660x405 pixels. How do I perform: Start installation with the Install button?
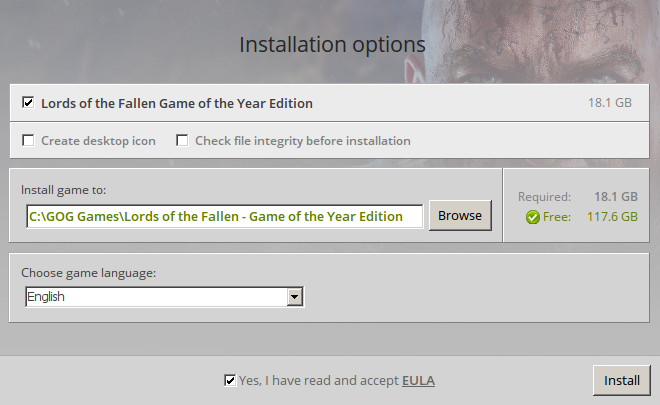tap(622, 381)
